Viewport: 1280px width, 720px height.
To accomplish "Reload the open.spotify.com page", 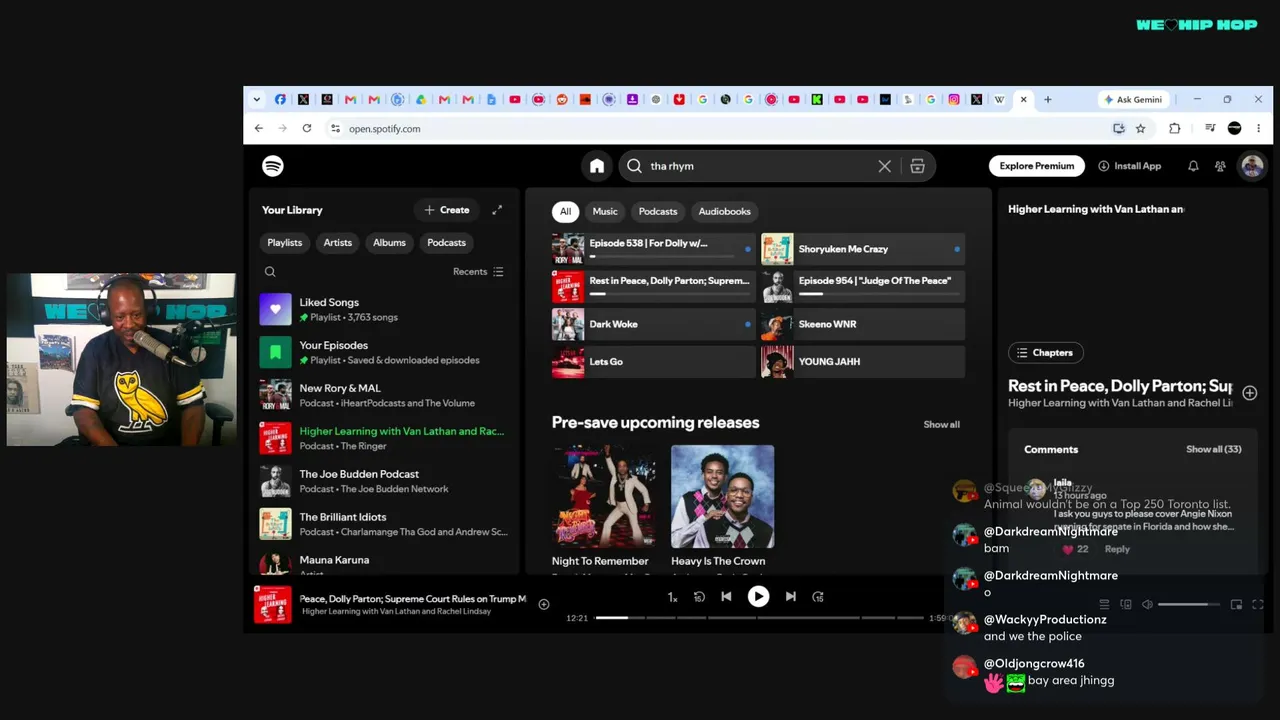I will click(x=306, y=128).
